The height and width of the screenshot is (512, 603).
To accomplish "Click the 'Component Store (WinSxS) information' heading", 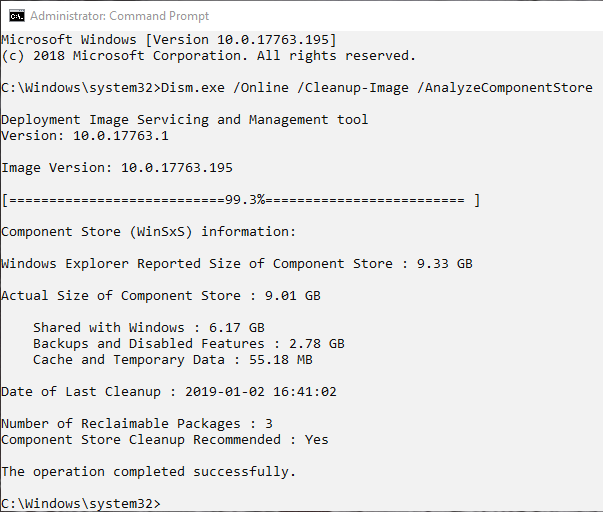I will click(x=148, y=232).
